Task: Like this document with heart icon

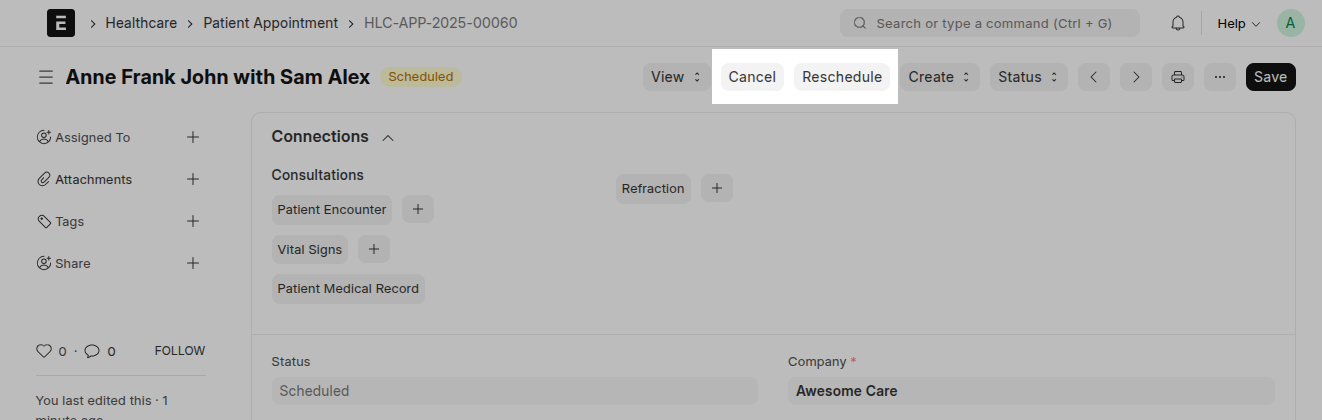Action: tap(43, 351)
